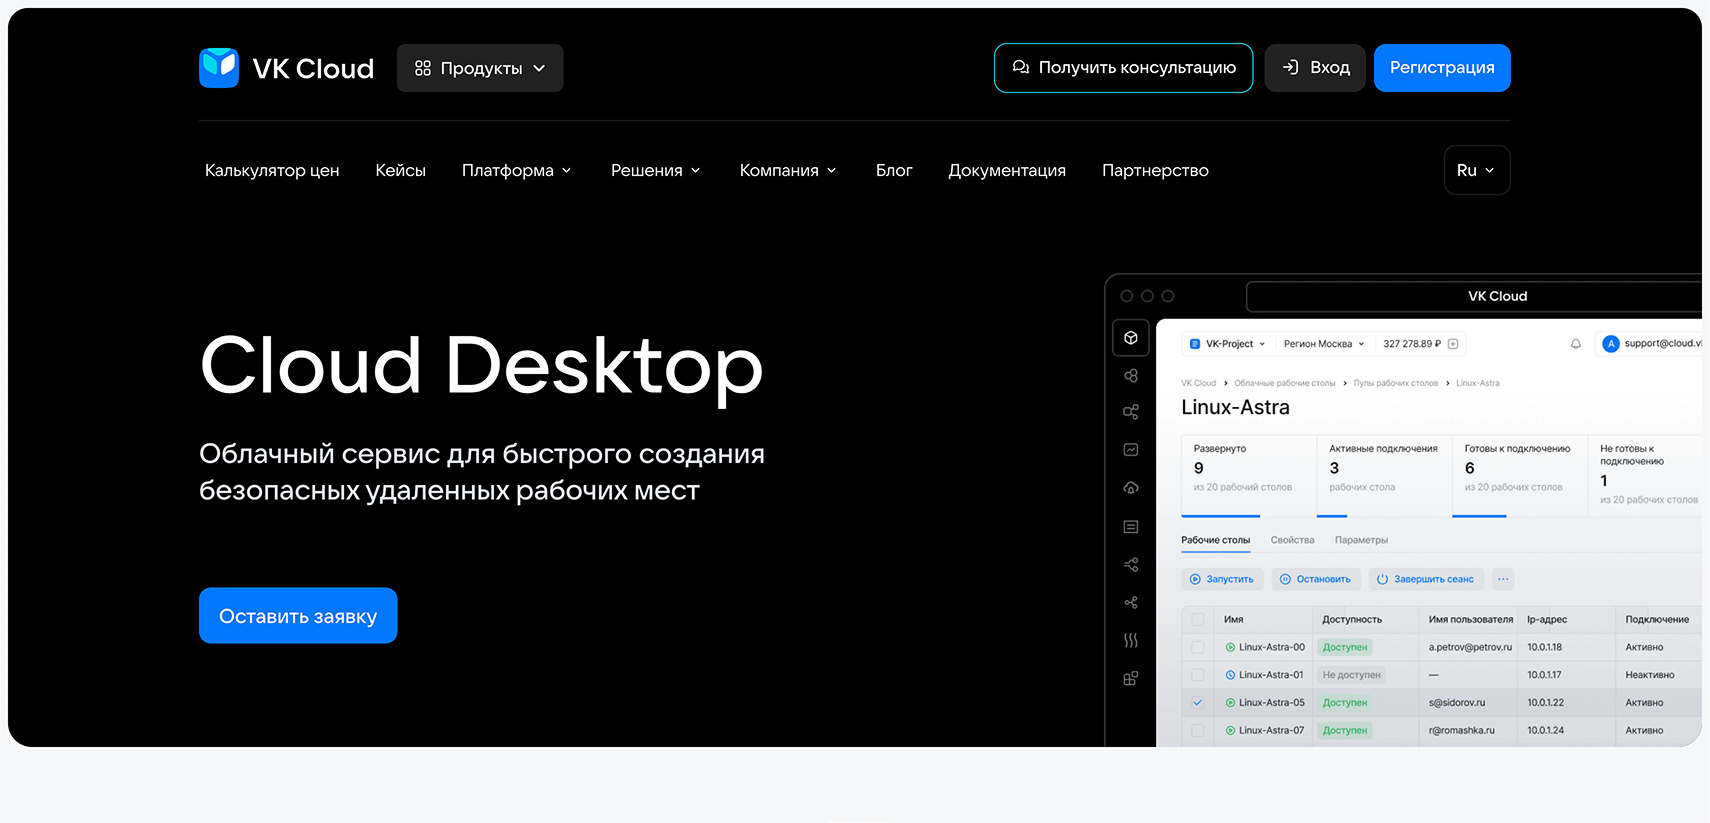
Task: Check the Linux-Astra-01 row checkbox
Action: [1198, 675]
